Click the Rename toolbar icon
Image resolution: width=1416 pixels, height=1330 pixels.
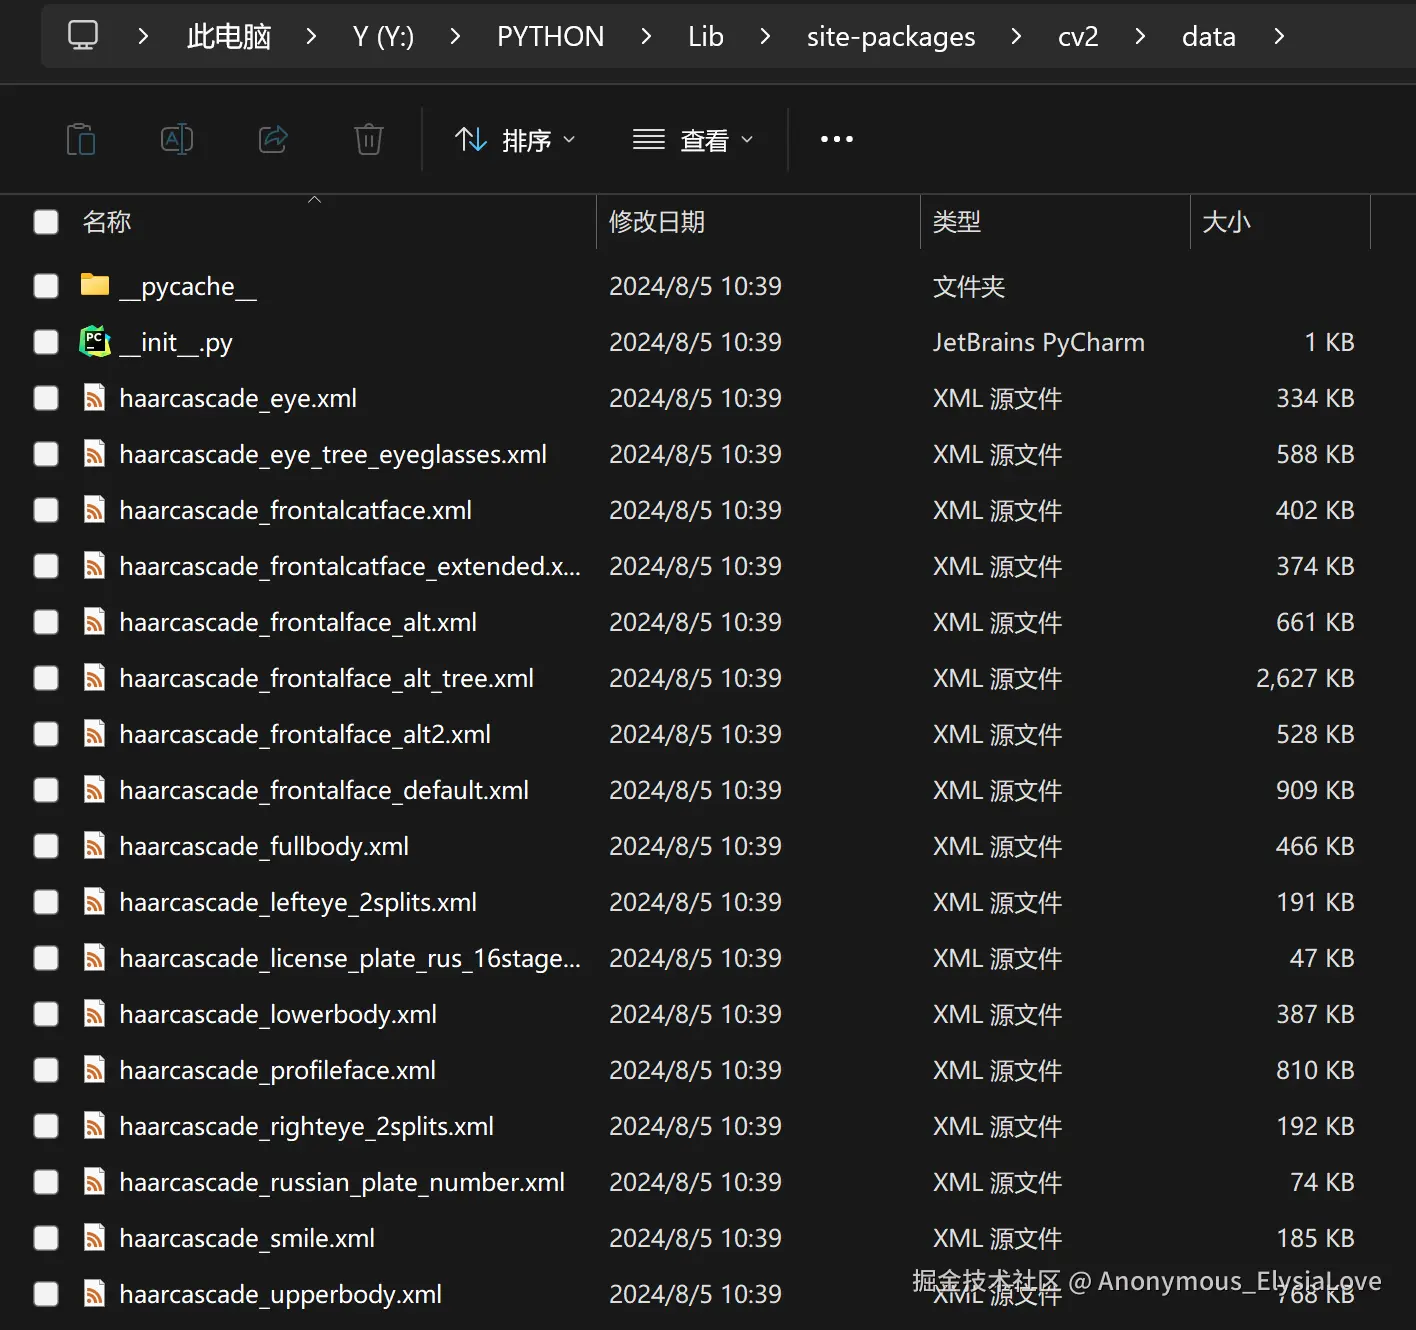(177, 139)
